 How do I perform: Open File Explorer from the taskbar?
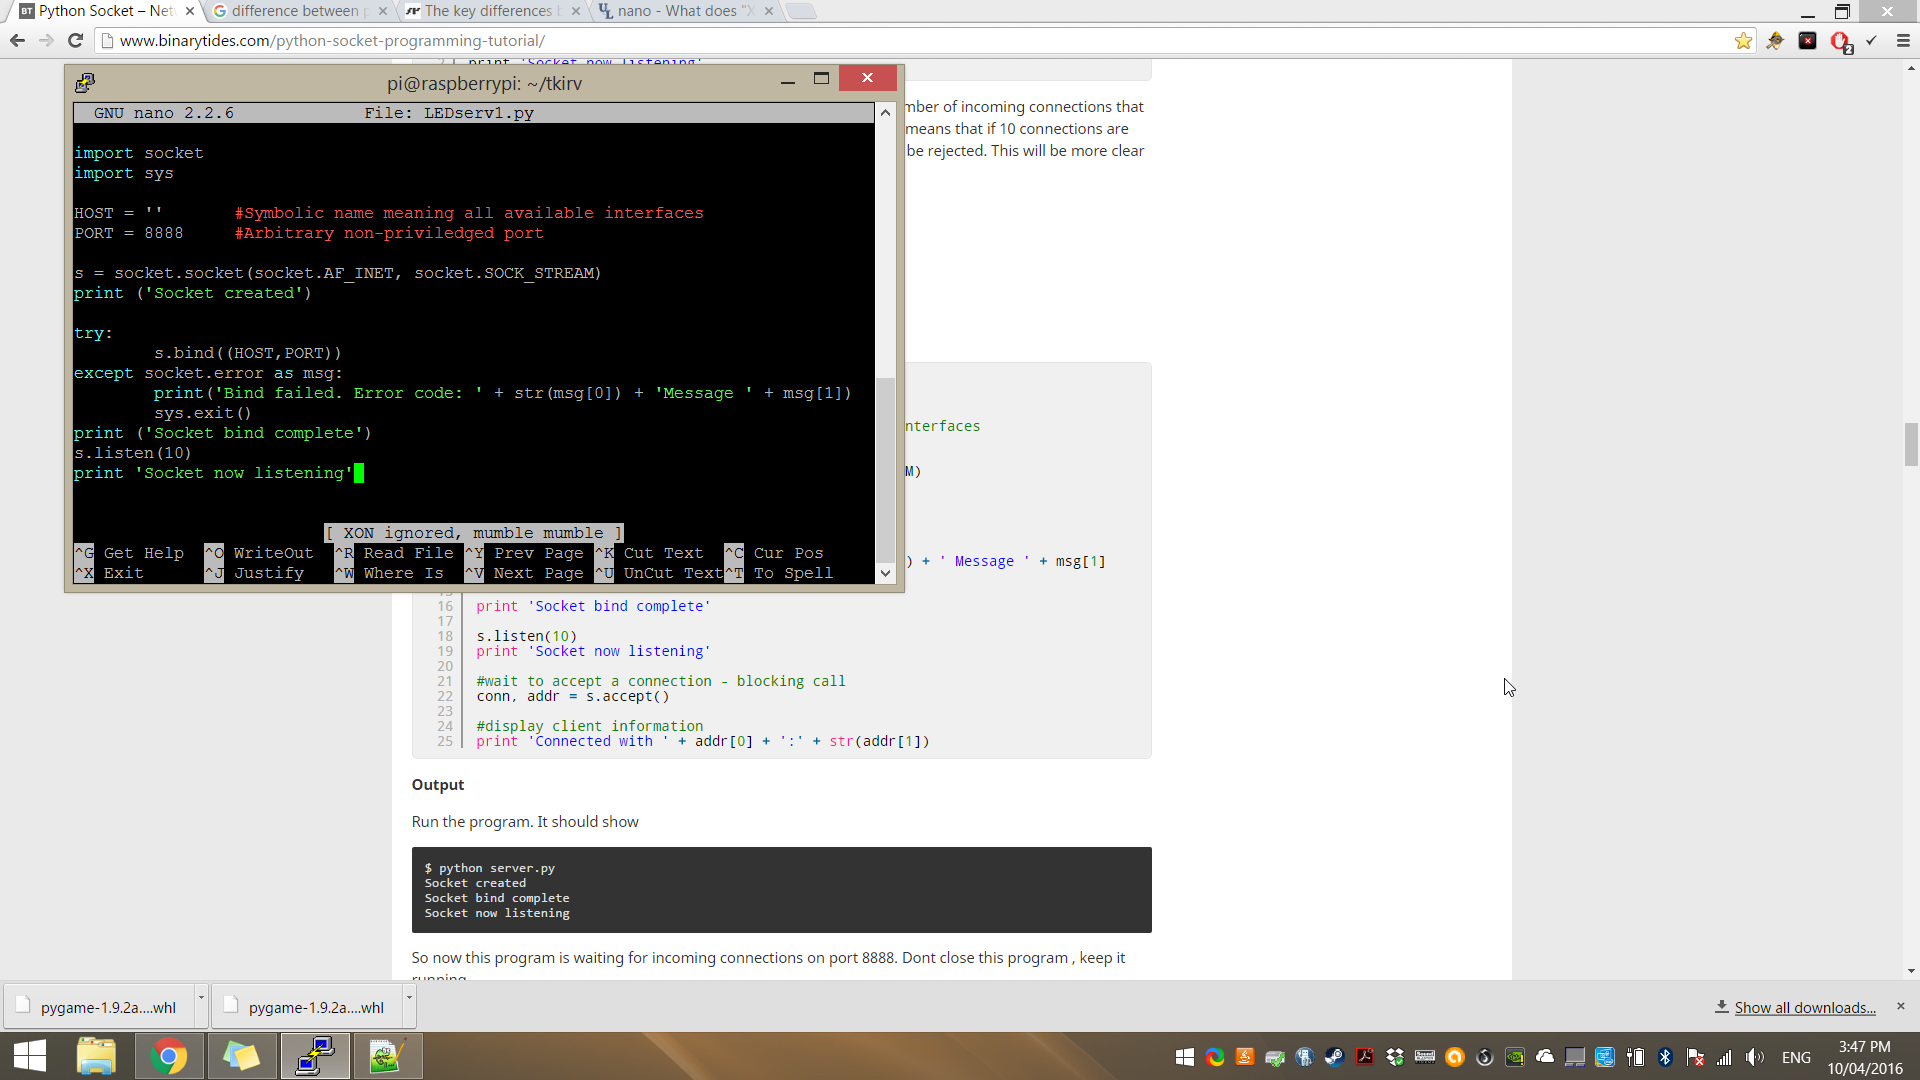click(96, 1056)
